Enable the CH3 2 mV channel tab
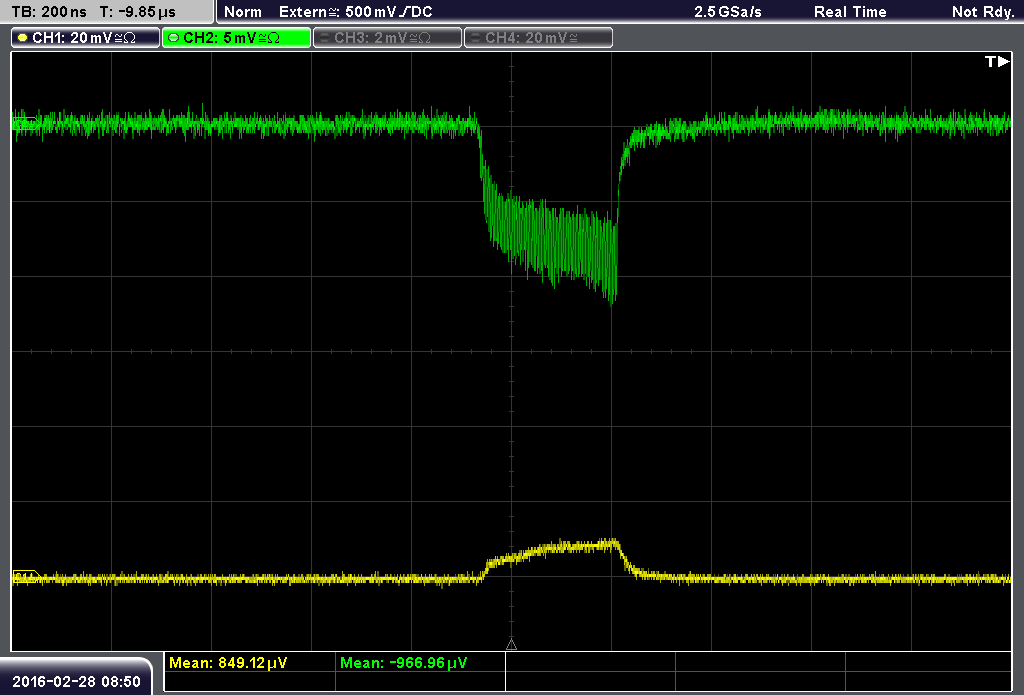Screen dimensions: 1024x695 point(387,38)
